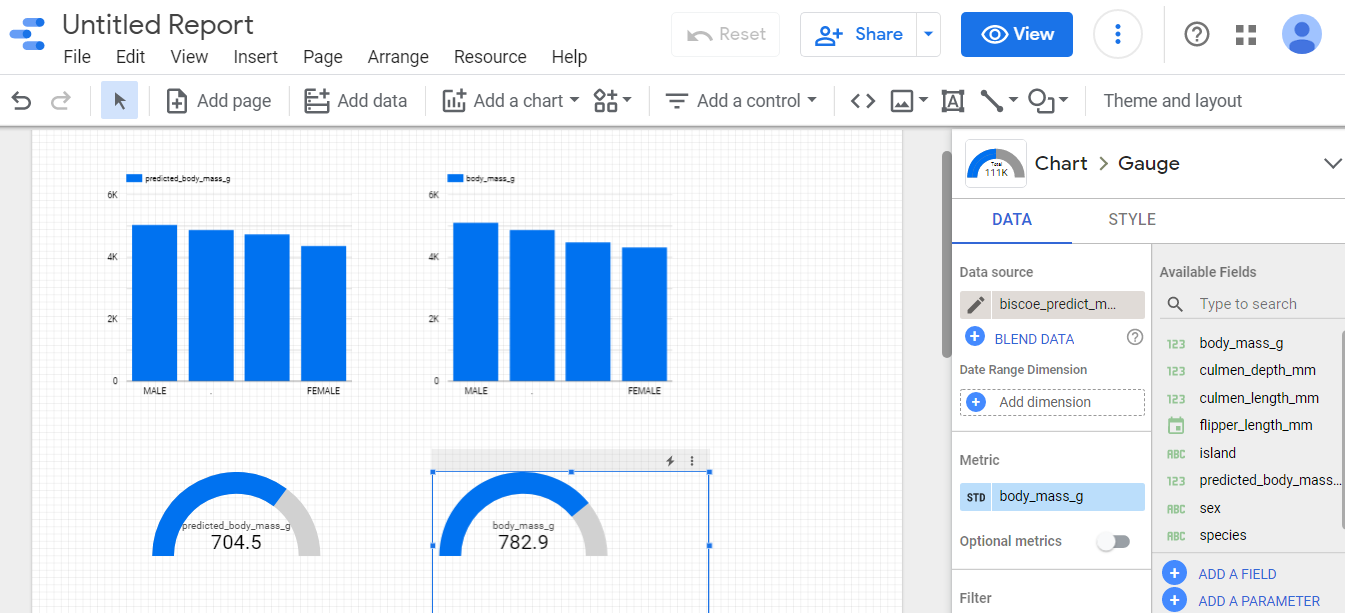
Task: Toggle the Optional metrics switch
Action: (x=1113, y=541)
